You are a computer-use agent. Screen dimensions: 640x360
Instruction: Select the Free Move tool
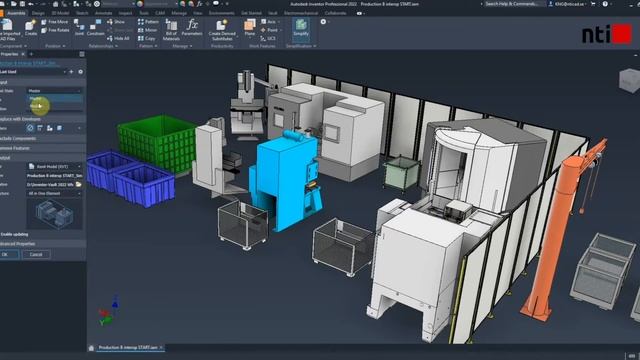point(55,22)
